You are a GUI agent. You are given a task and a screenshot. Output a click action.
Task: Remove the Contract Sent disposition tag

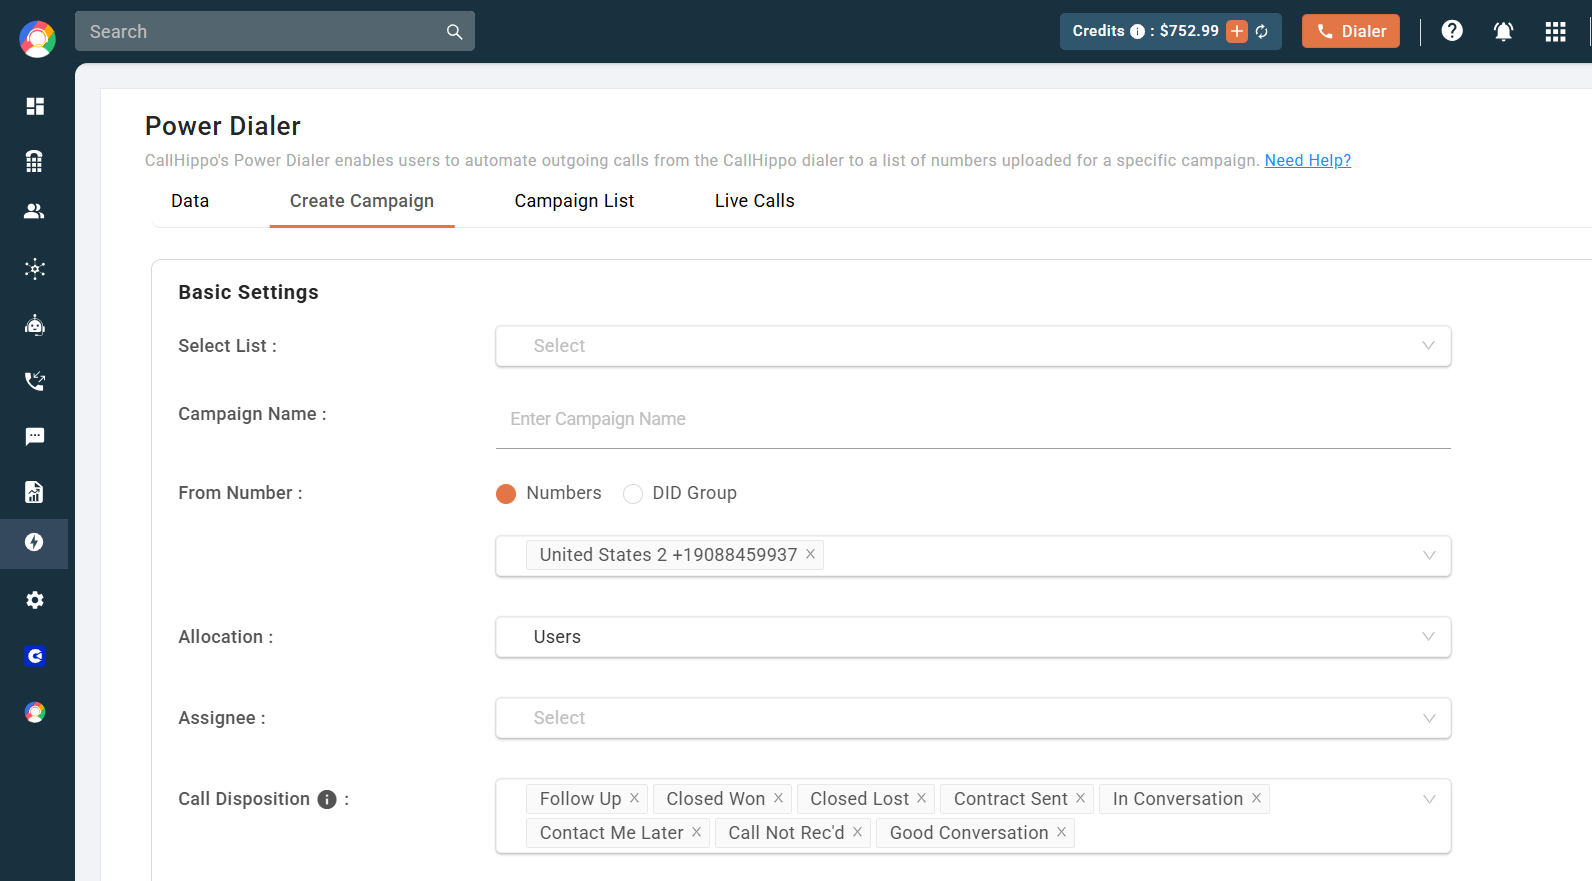coord(1080,798)
